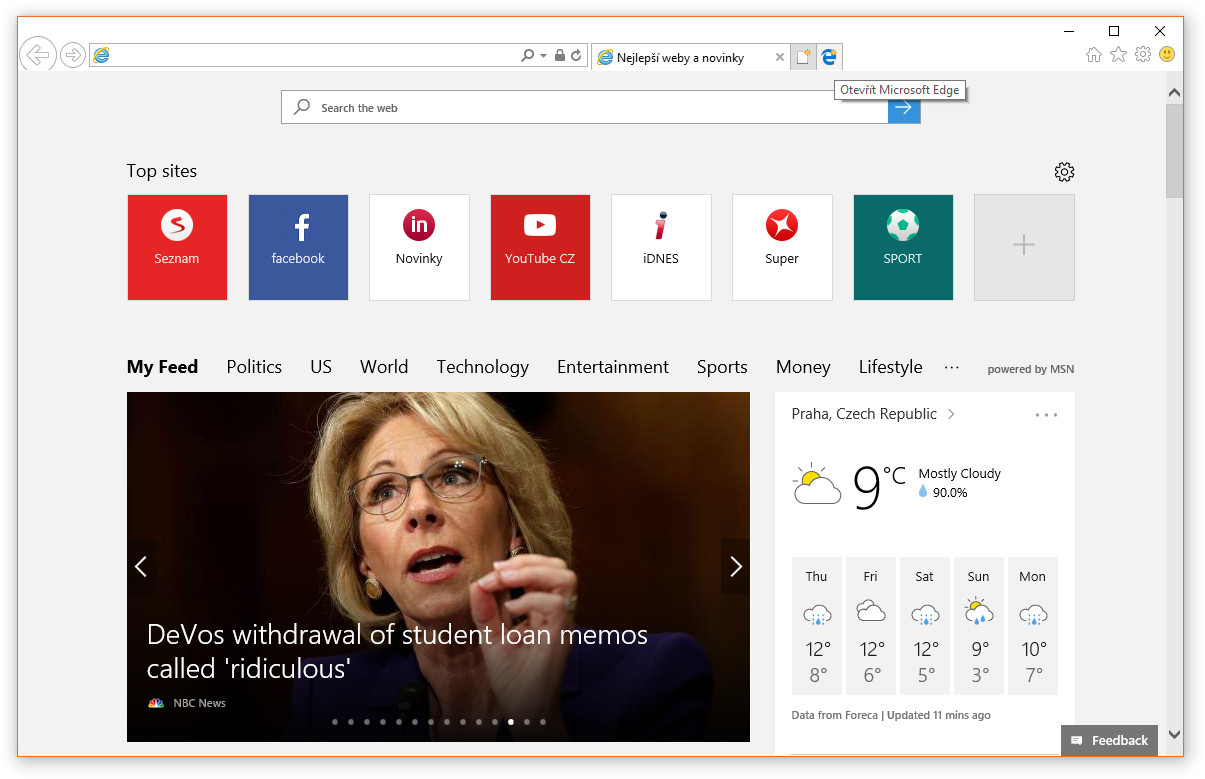Switch to the Technology feed tab
Image resolution: width=1205 pixels, height=779 pixels.
483,367
